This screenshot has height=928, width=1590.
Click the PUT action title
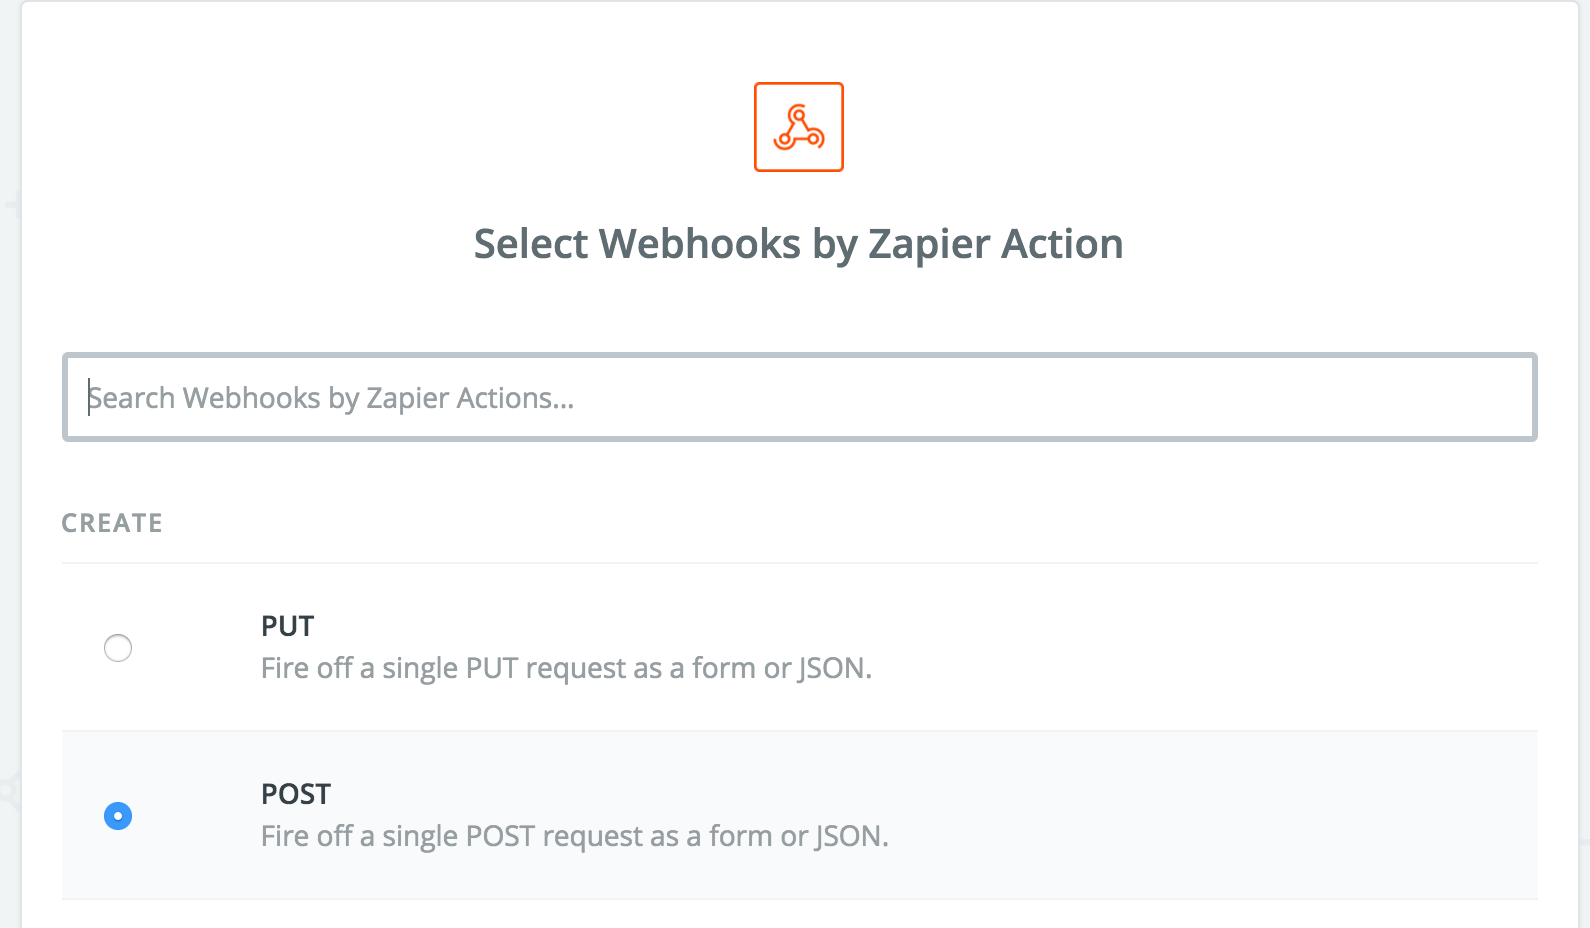287,626
